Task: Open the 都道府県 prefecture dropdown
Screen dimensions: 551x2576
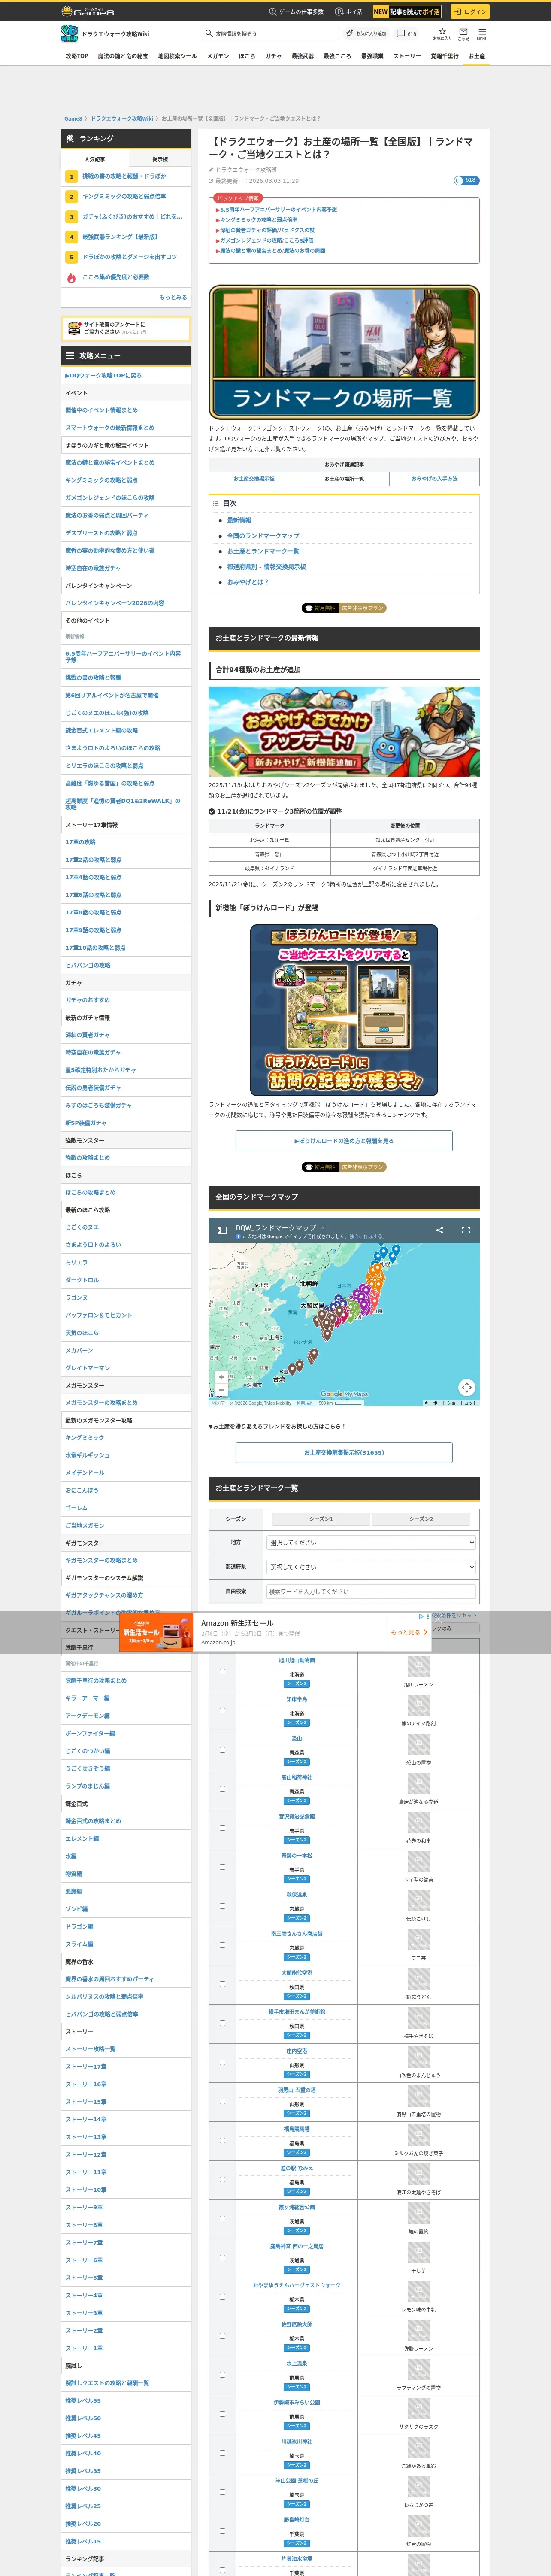Action: [371, 1567]
